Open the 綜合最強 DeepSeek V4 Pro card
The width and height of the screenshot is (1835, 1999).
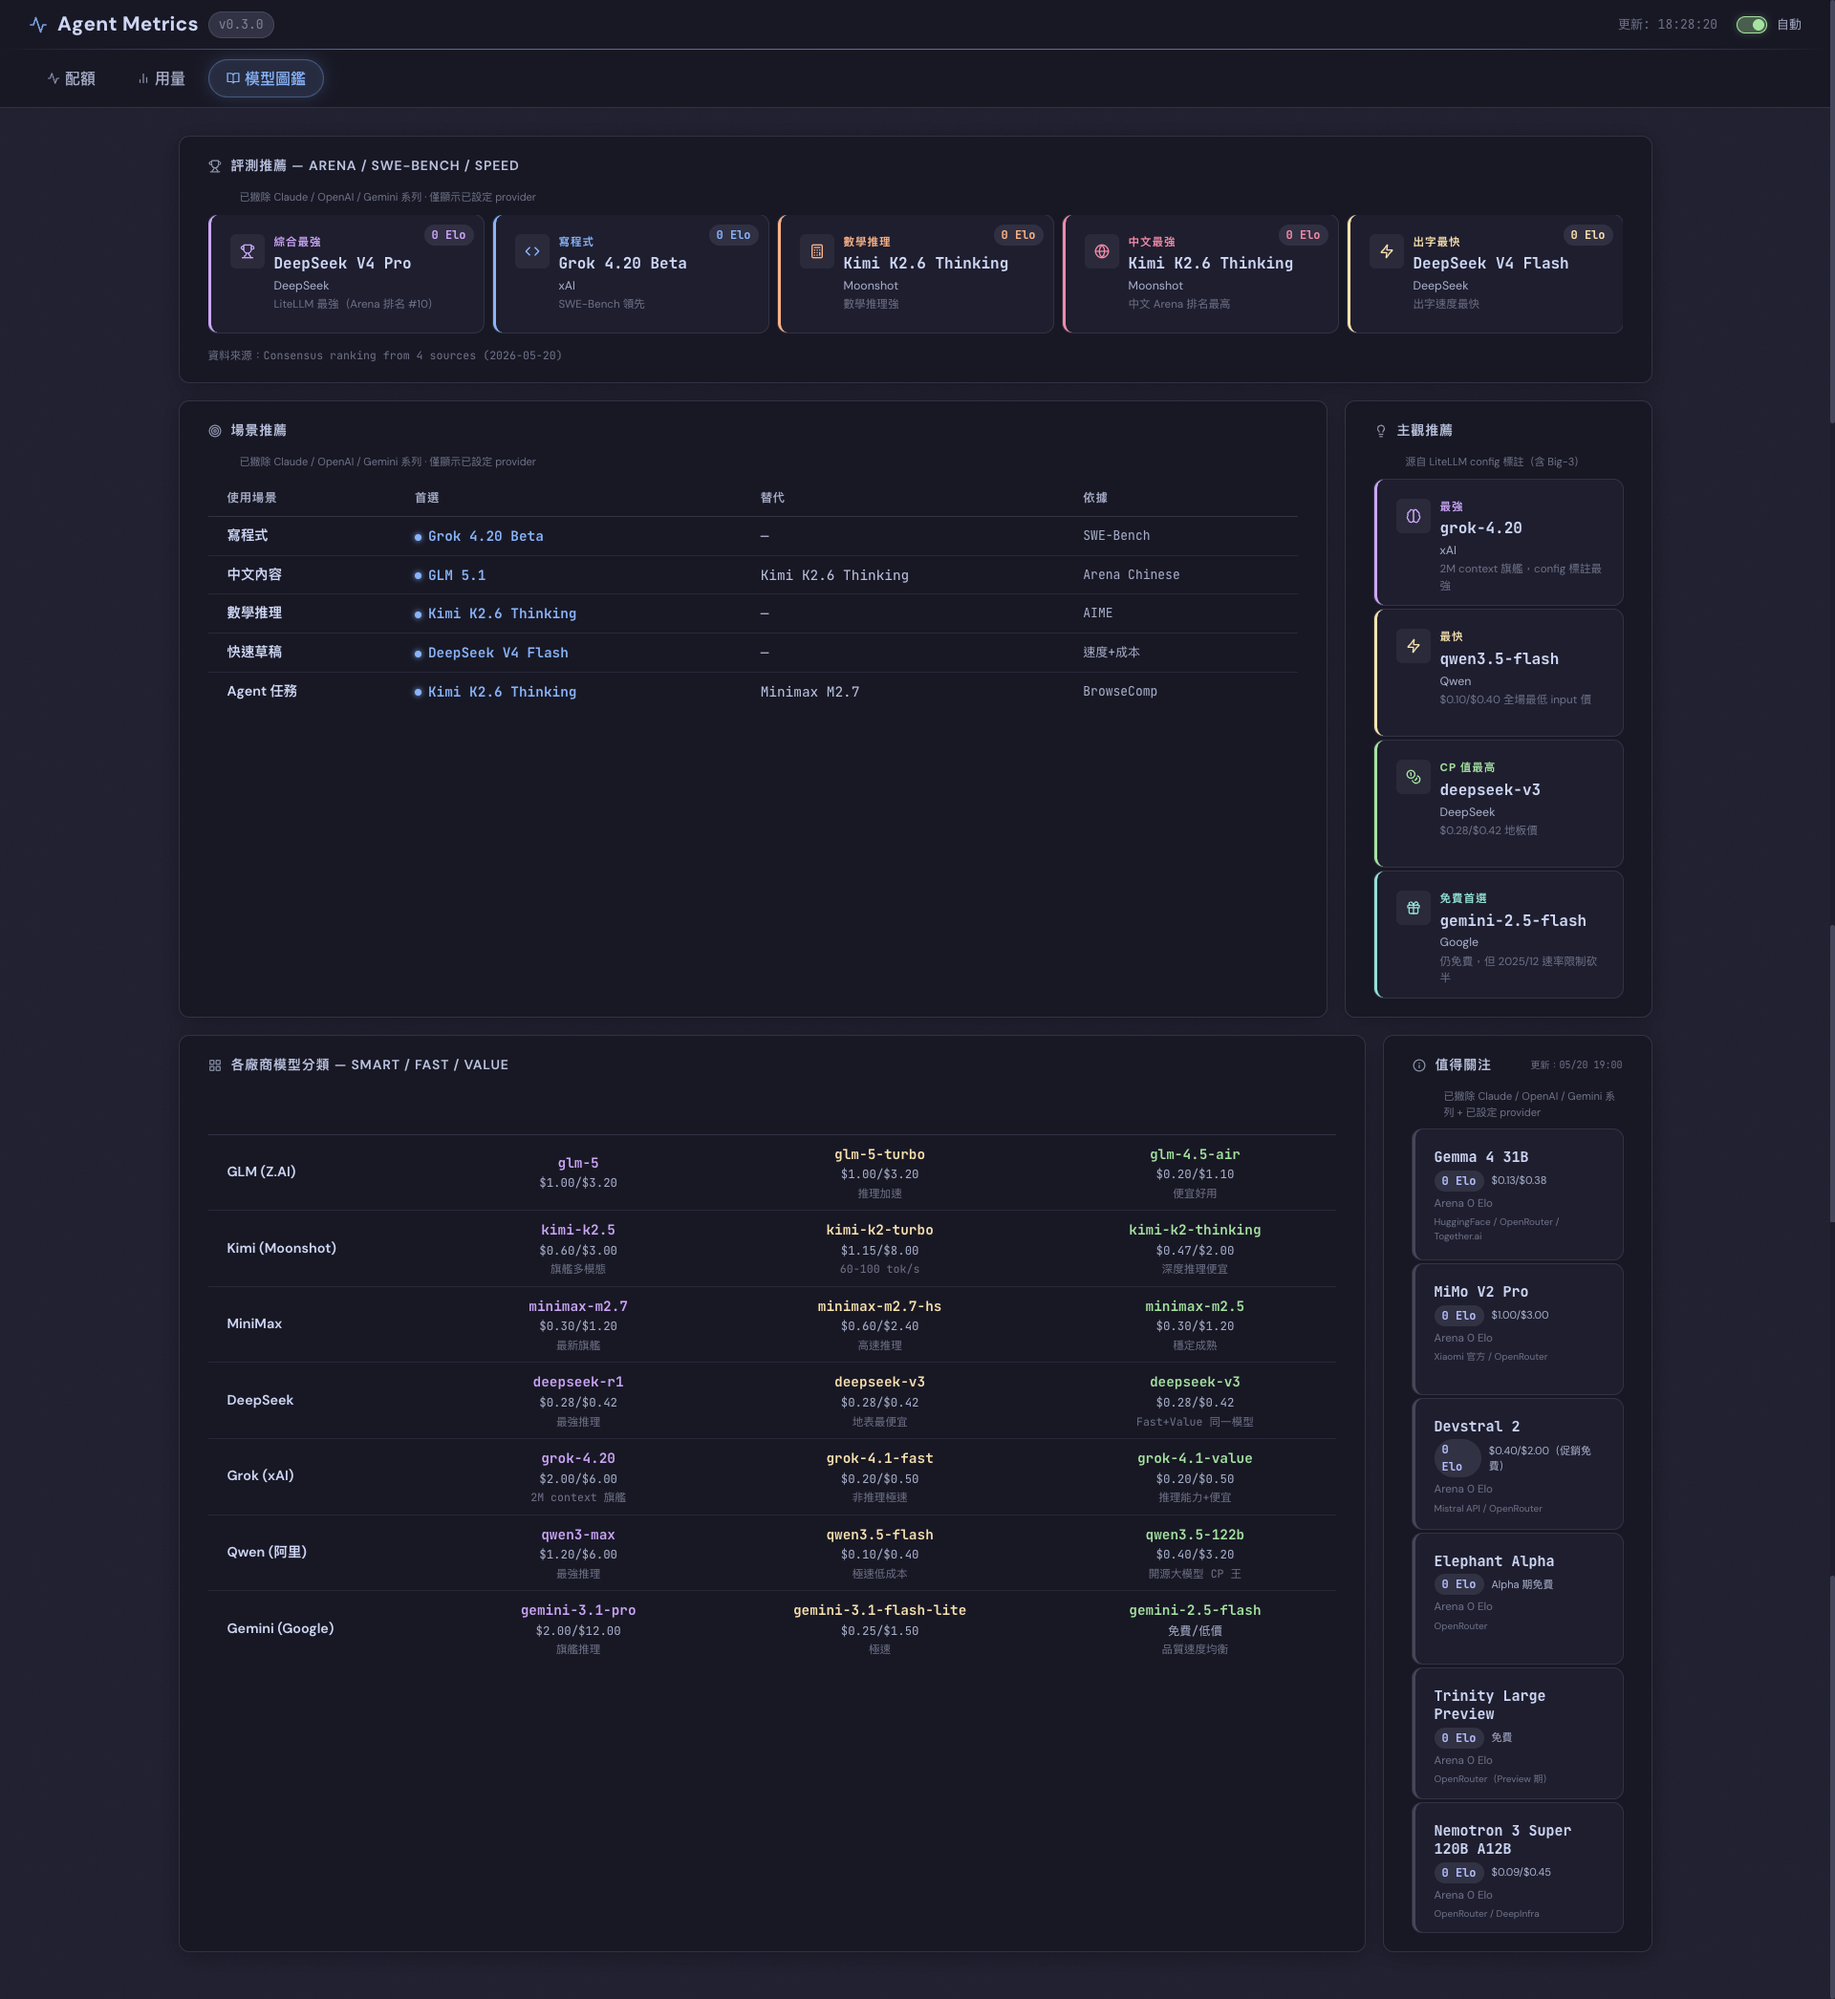[x=346, y=274]
